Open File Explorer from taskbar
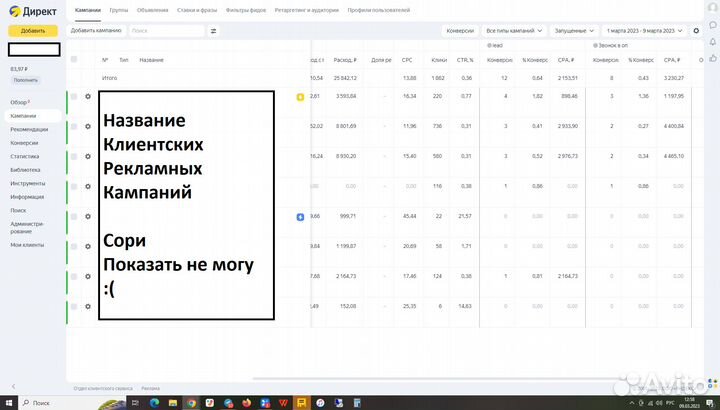 point(173,403)
